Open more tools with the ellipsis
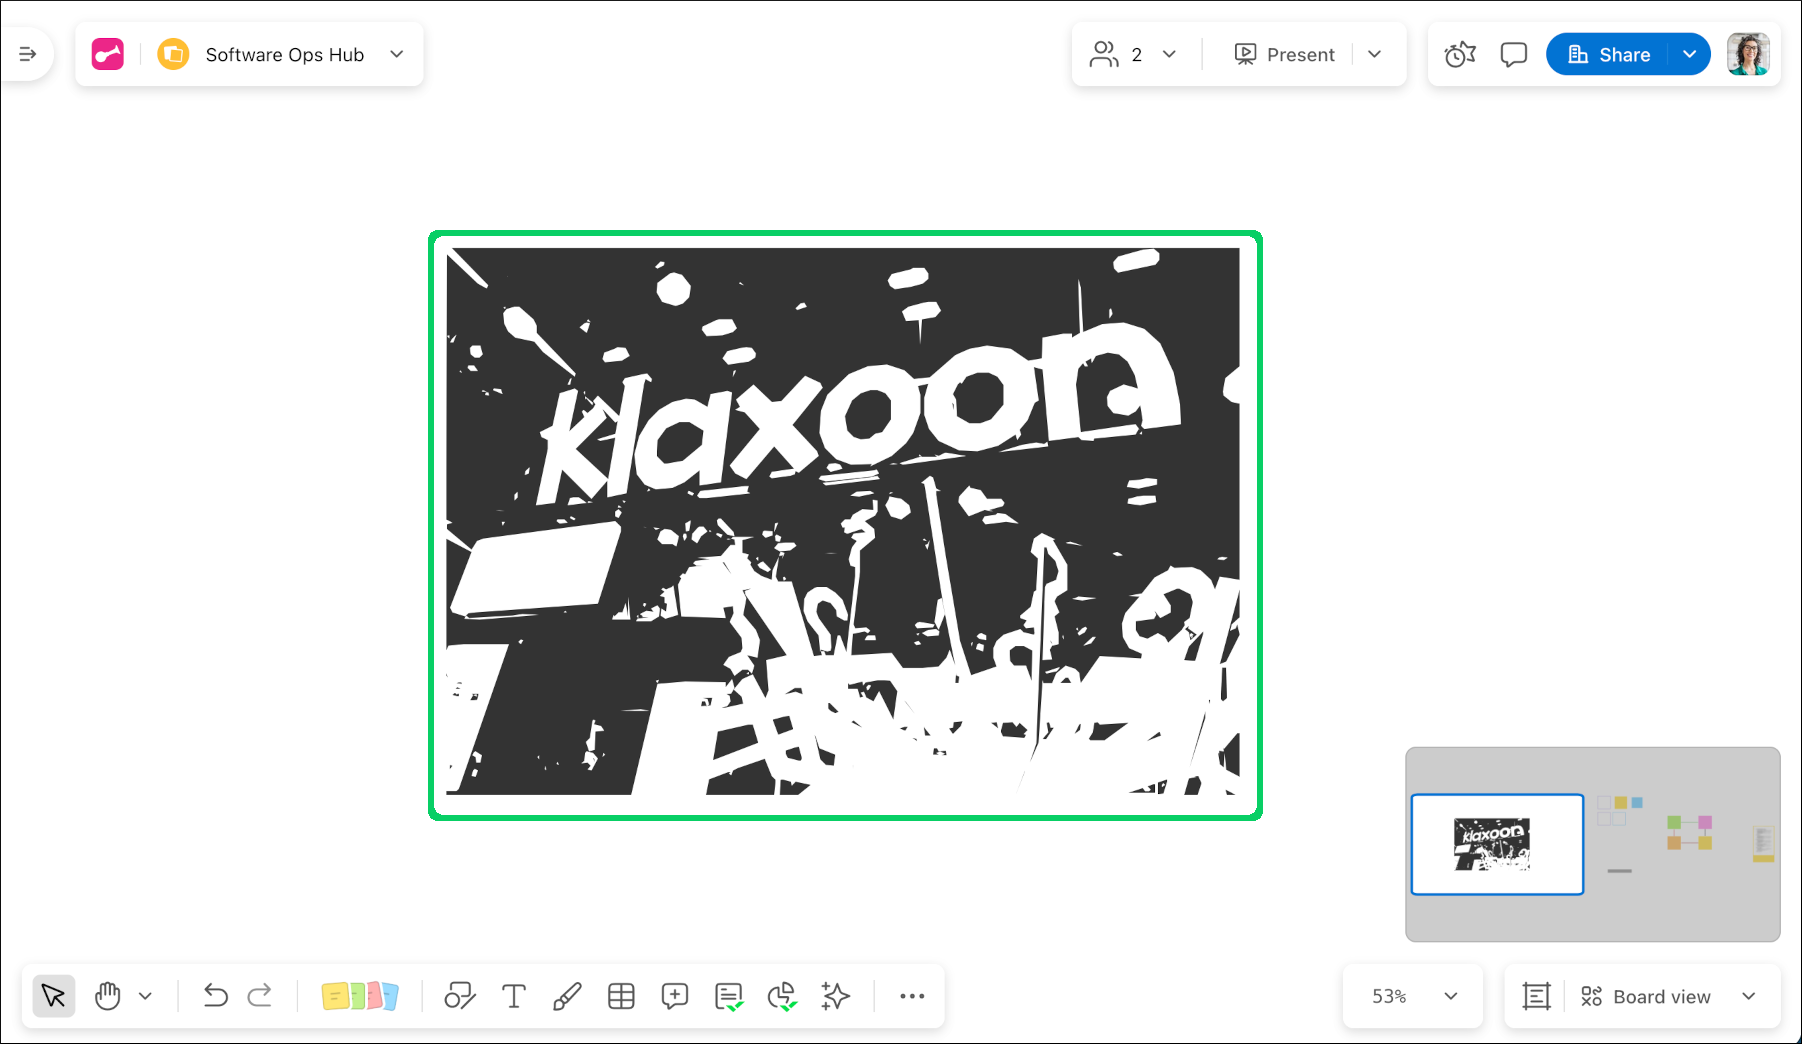This screenshot has height=1044, width=1802. (x=912, y=996)
